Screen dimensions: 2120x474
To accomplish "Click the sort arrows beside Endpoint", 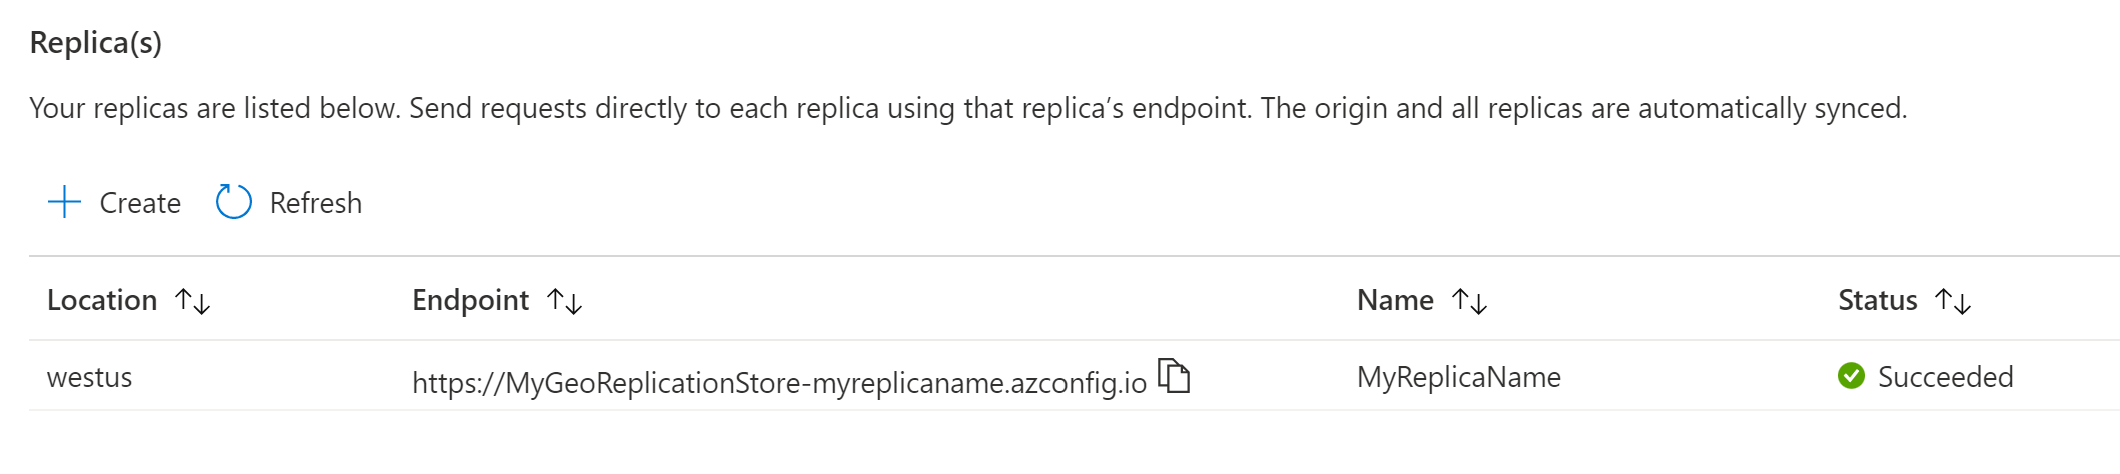I will (565, 301).
